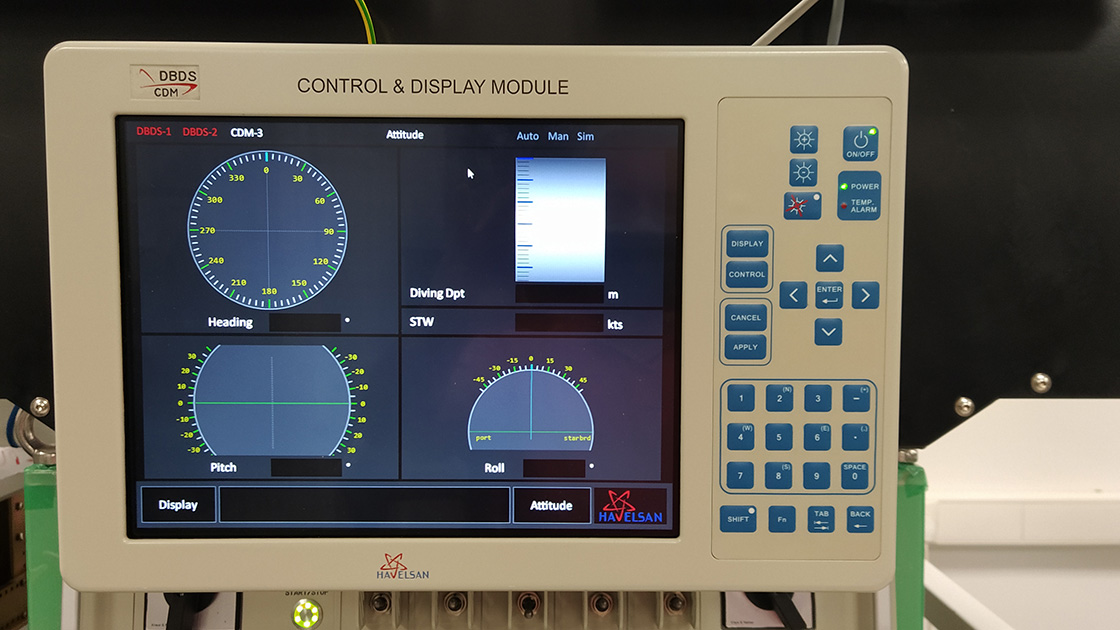Tap the red backlight-off key
This screenshot has width=1120, height=630.
tap(801, 206)
